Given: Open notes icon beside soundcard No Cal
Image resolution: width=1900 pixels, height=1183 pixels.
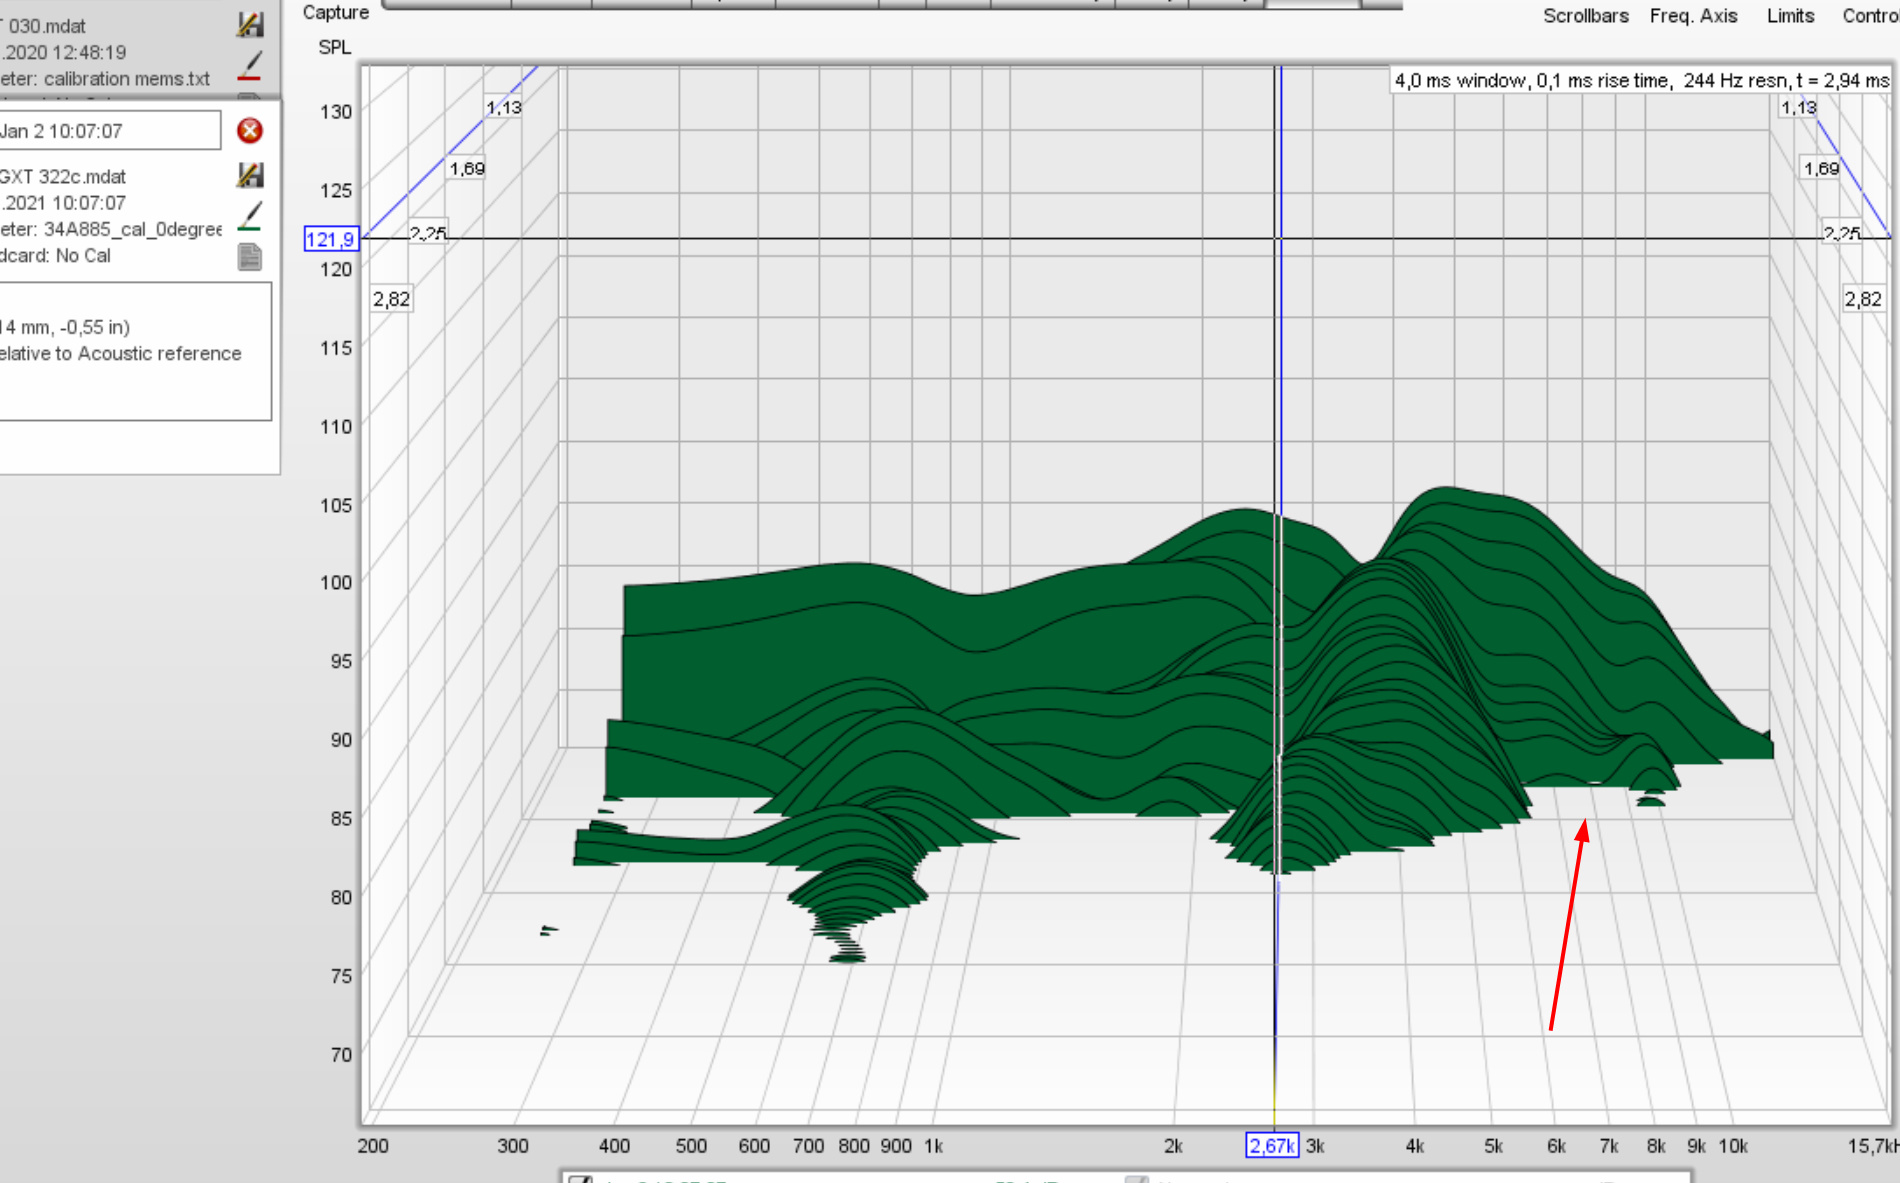Looking at the screenshot, I should pyautogui.click(x=250, y=257).
